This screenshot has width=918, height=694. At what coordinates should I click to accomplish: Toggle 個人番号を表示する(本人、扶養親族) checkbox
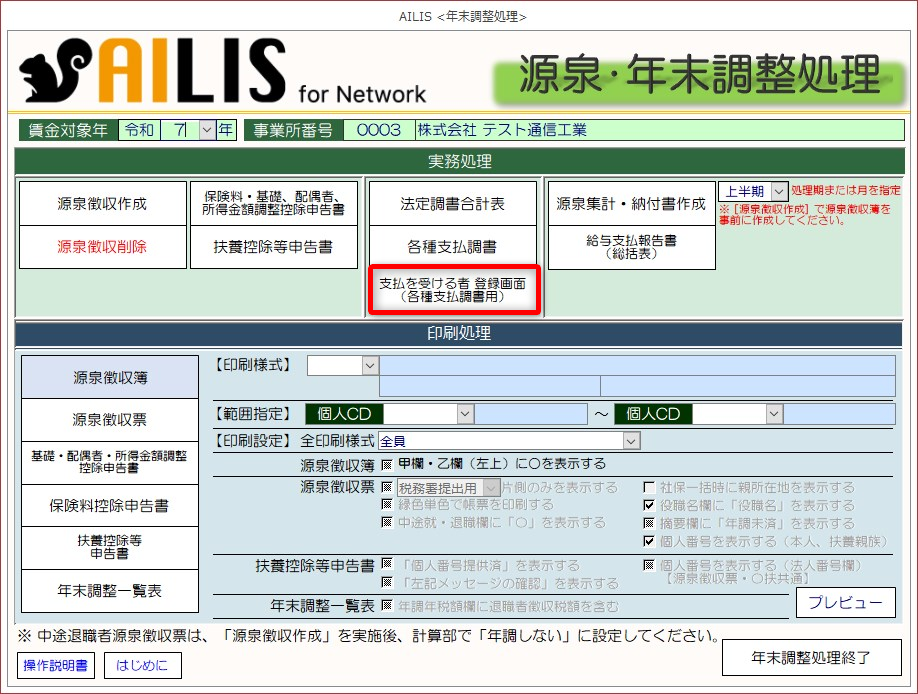(x=648, y=542)
